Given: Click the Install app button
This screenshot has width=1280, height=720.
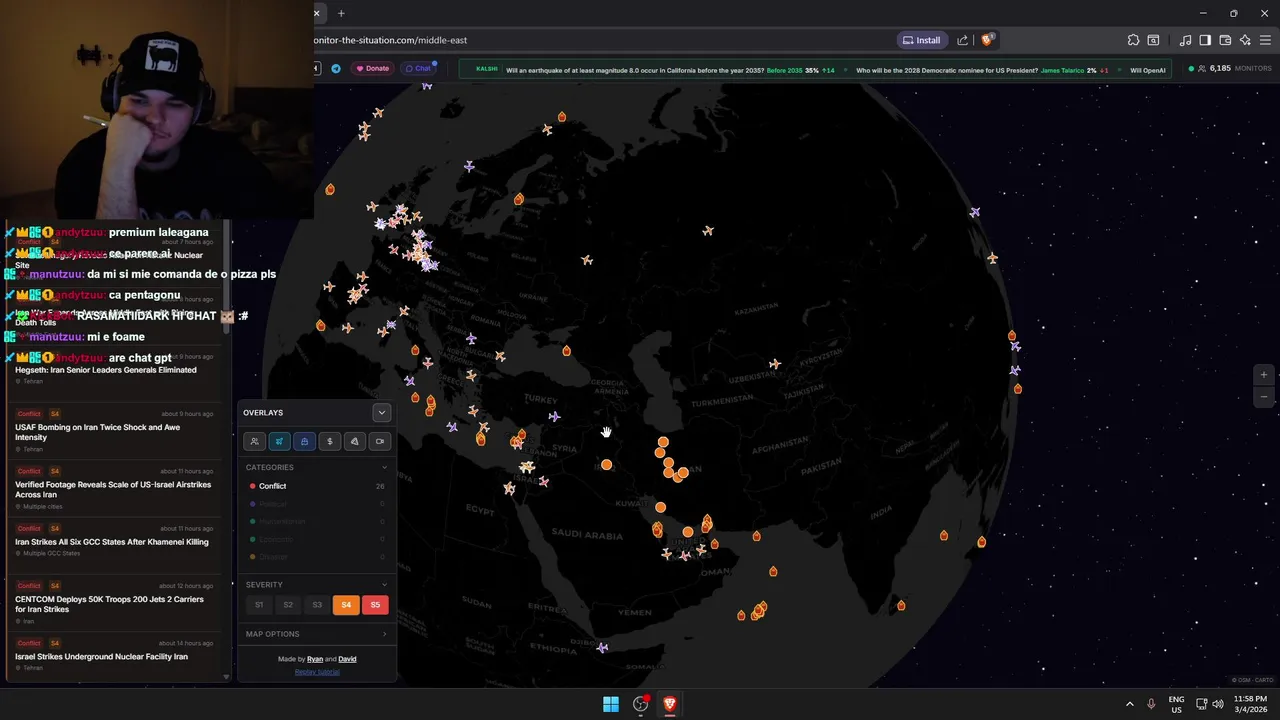Looking at the screenshot, I should 922,40.
